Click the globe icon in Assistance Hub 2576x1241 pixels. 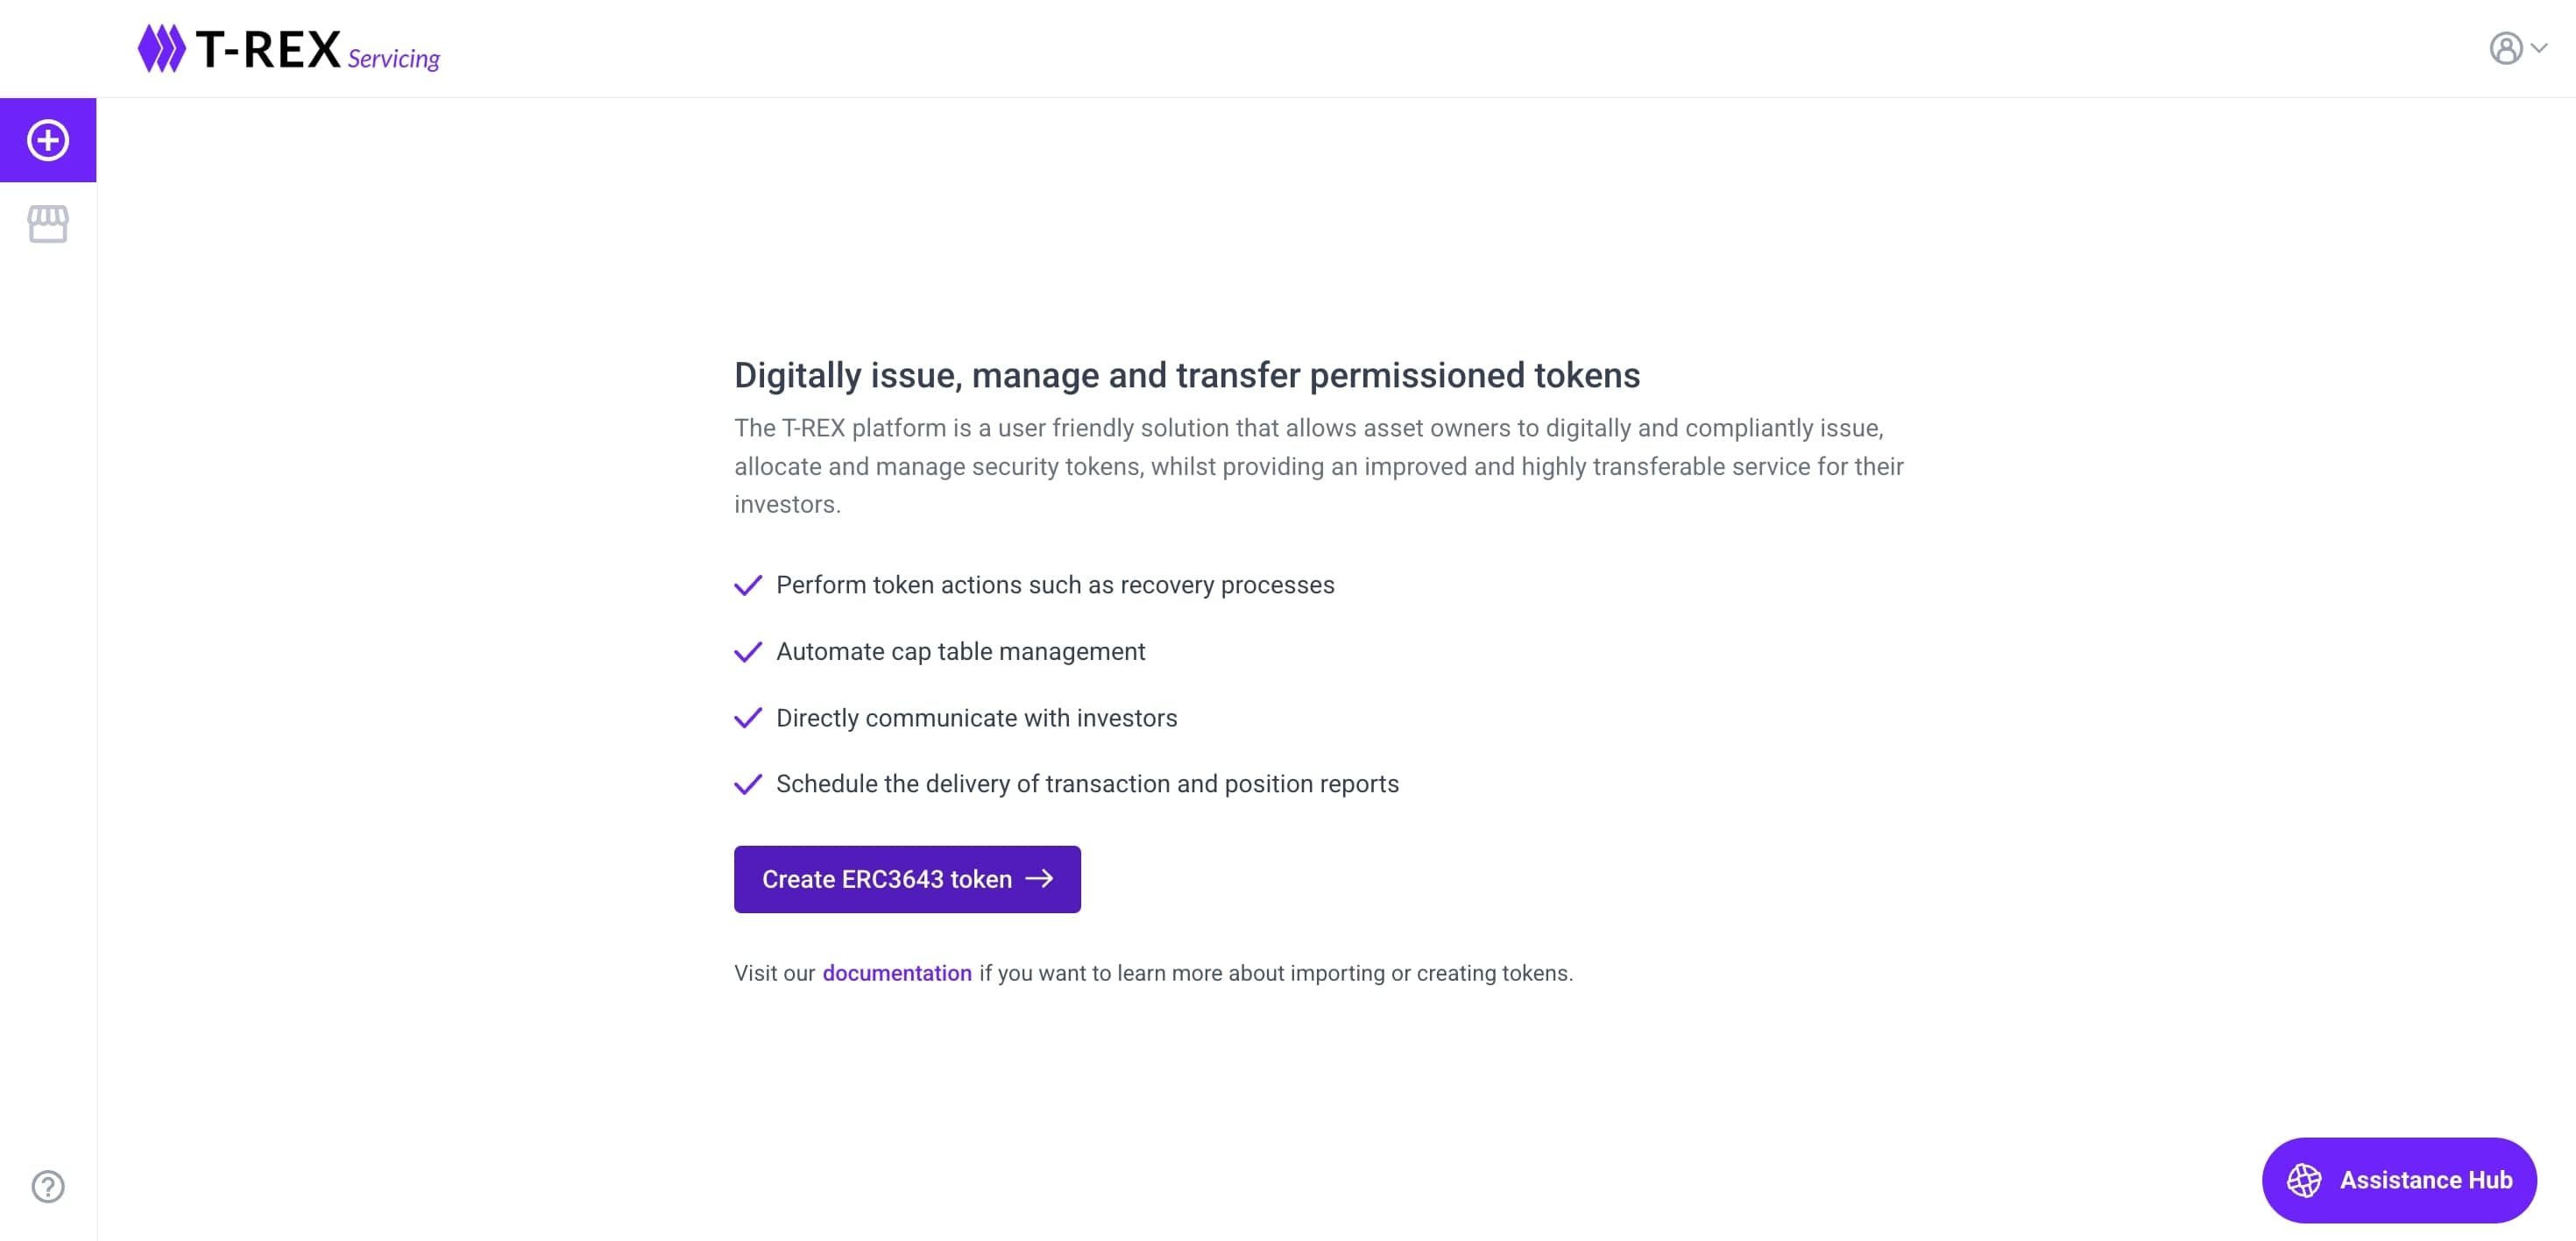click(x=2304, y=1180)
